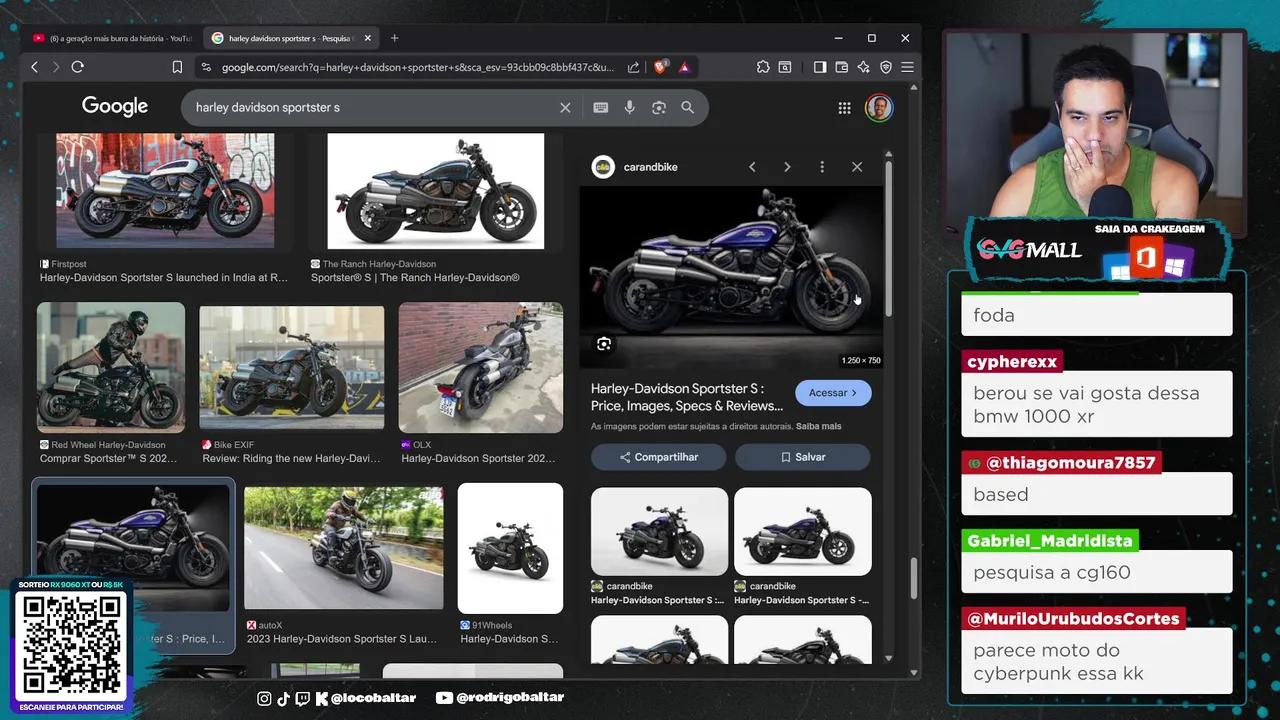The height and width of the screenshot is (720, 1280).
Task: Click 'Sportster® S | The Ranch Harley-Davidson®' caption
Action: pos(415,278)
